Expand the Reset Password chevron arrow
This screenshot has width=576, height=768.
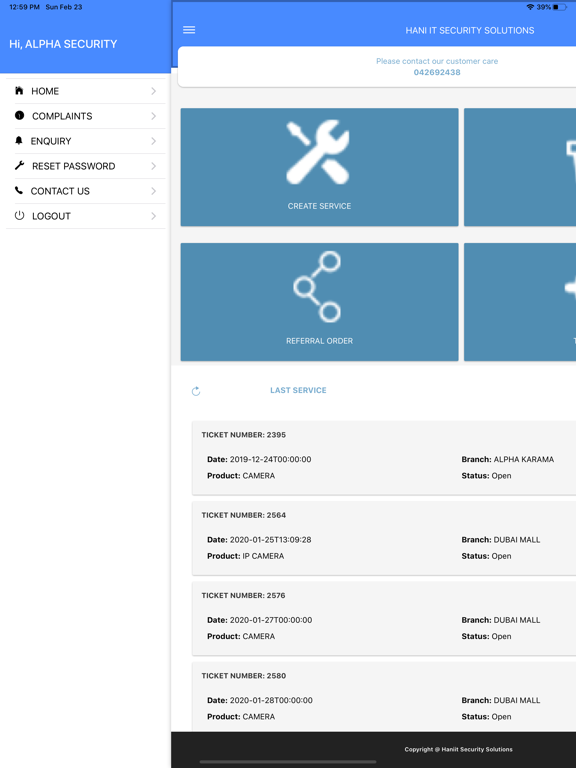tap(153, 166)
